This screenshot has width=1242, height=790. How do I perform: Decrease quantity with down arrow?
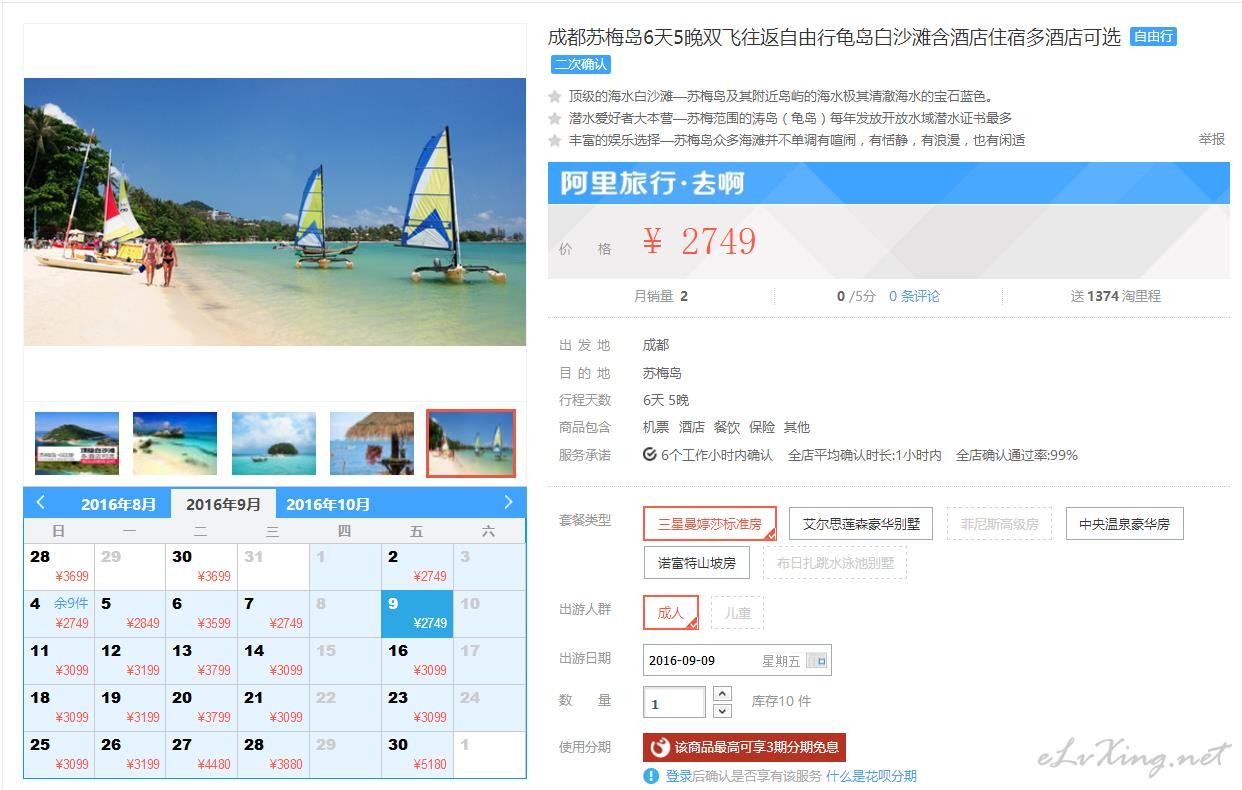[722, 711]
